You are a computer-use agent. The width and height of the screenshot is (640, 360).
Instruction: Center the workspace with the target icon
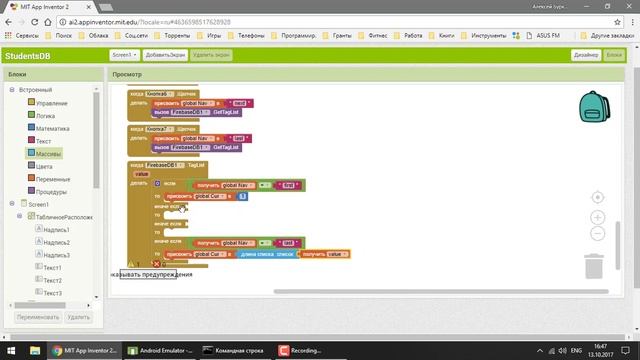598,198
